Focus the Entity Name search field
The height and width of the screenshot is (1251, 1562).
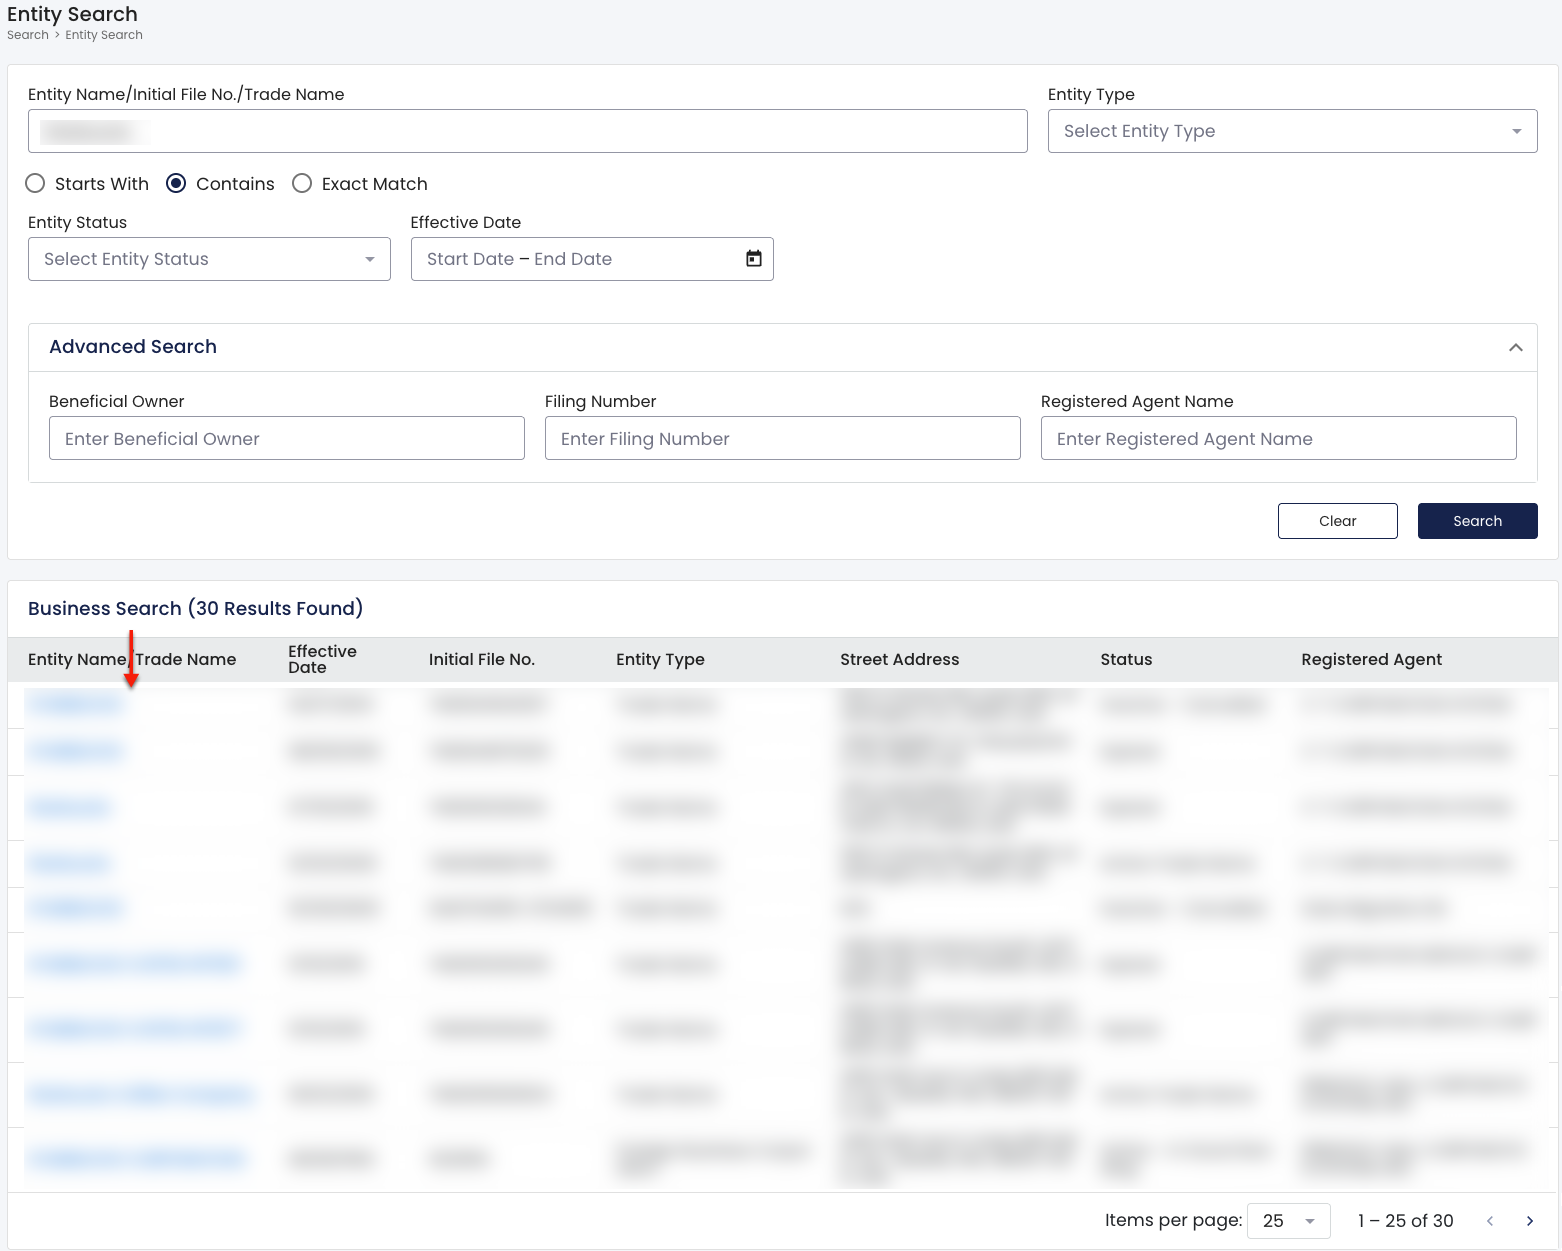[x=528, y=131]
